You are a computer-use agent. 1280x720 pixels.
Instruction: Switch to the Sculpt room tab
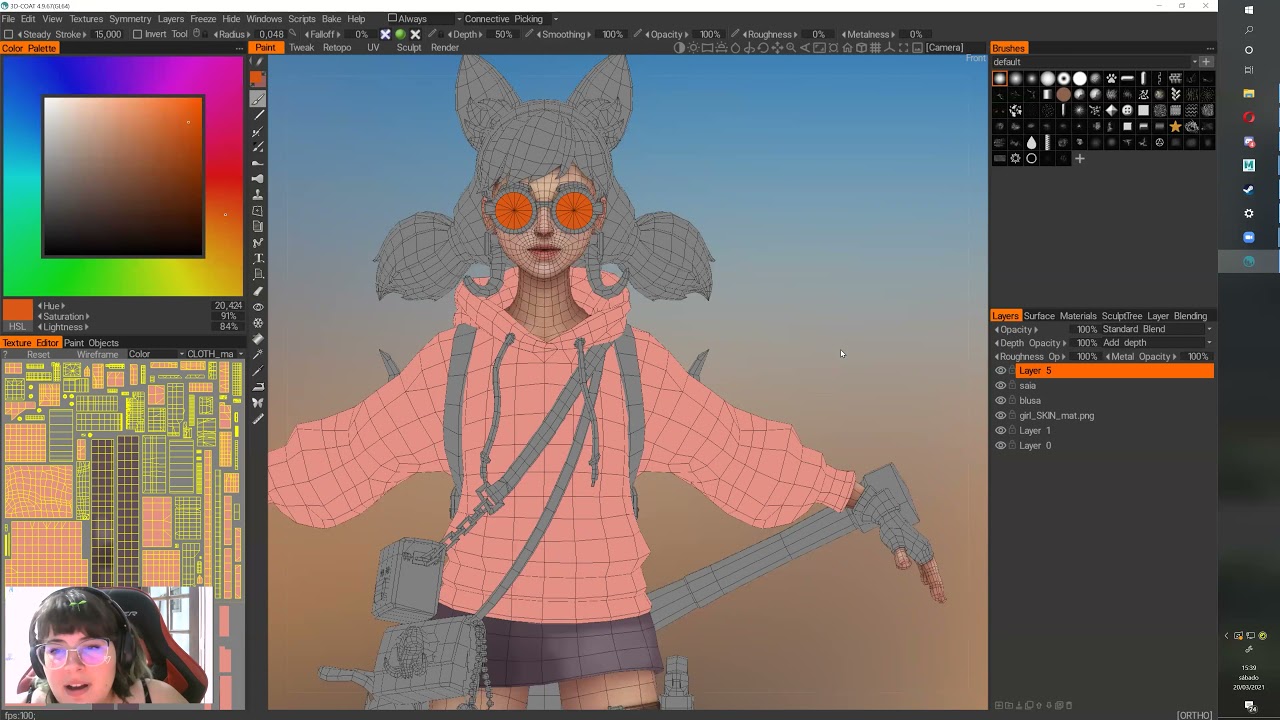click(x=409, y=48)
